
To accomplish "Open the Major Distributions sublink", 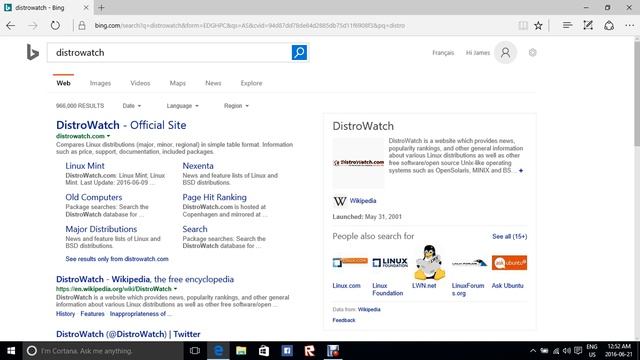I will [x=101, y=229].
